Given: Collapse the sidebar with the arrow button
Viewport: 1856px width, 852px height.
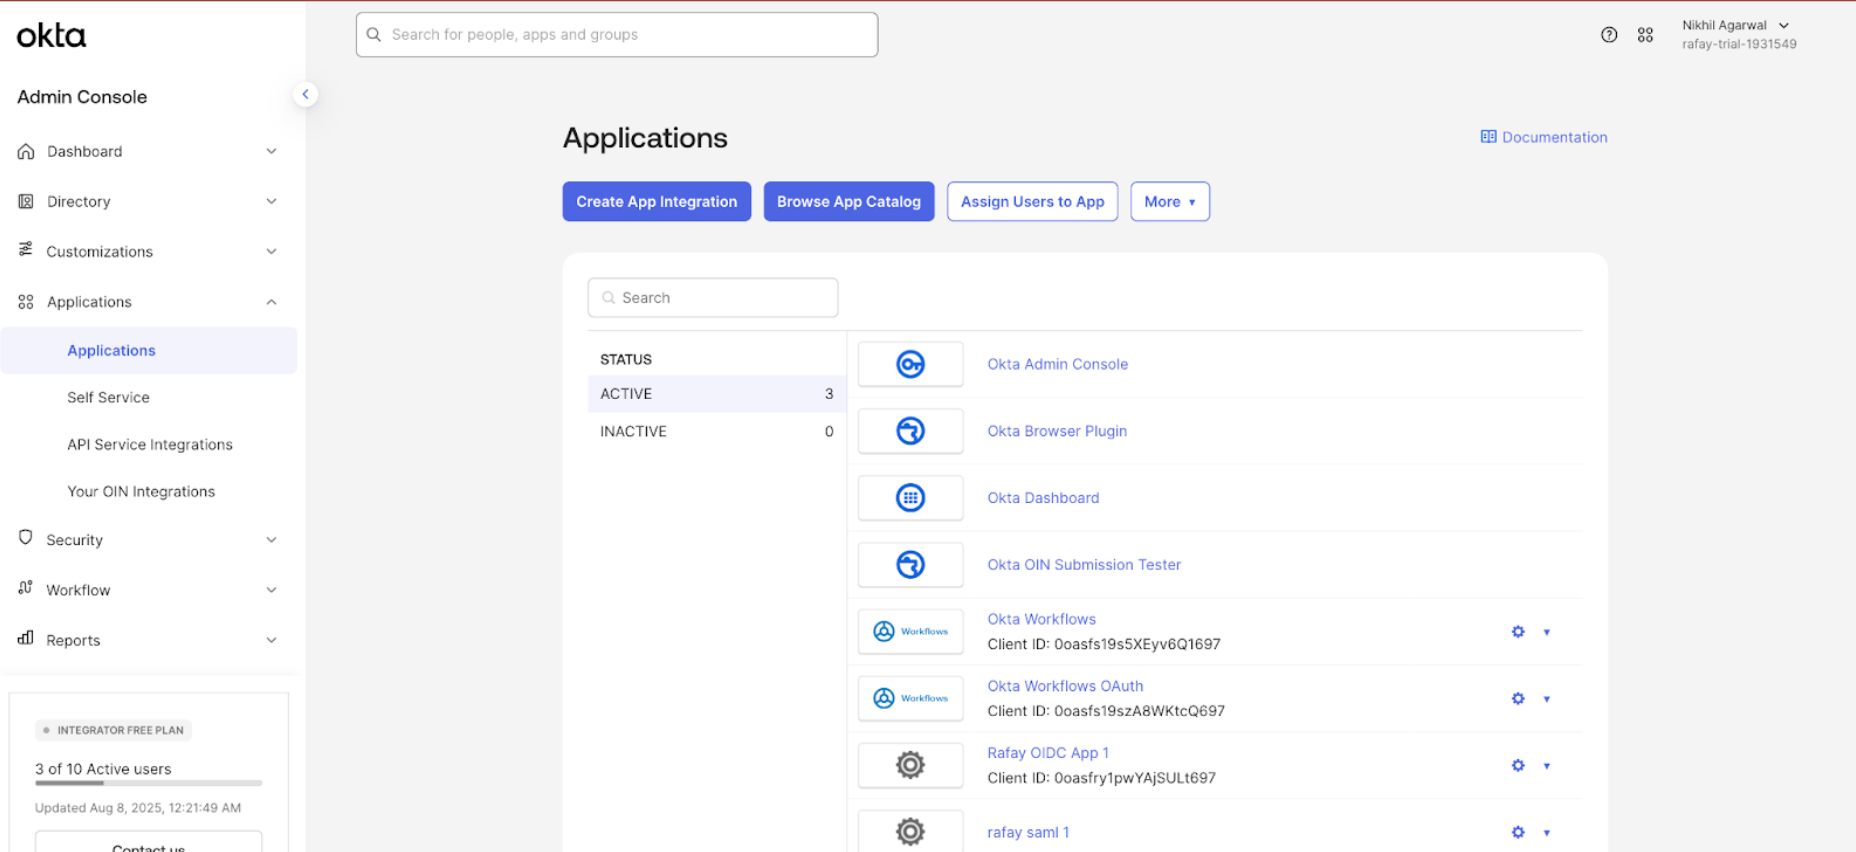Looking at the screenshot, I should 305,94.
